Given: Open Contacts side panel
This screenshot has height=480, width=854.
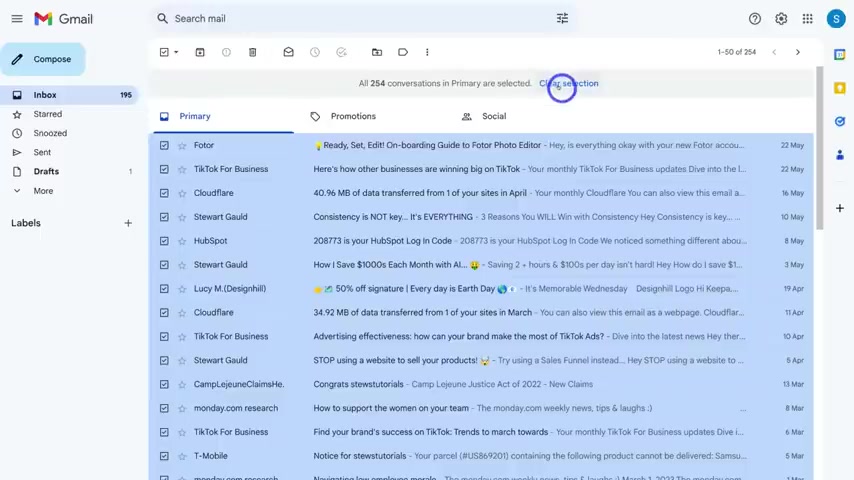Looking at the screenshot, I should click(840, 155).
